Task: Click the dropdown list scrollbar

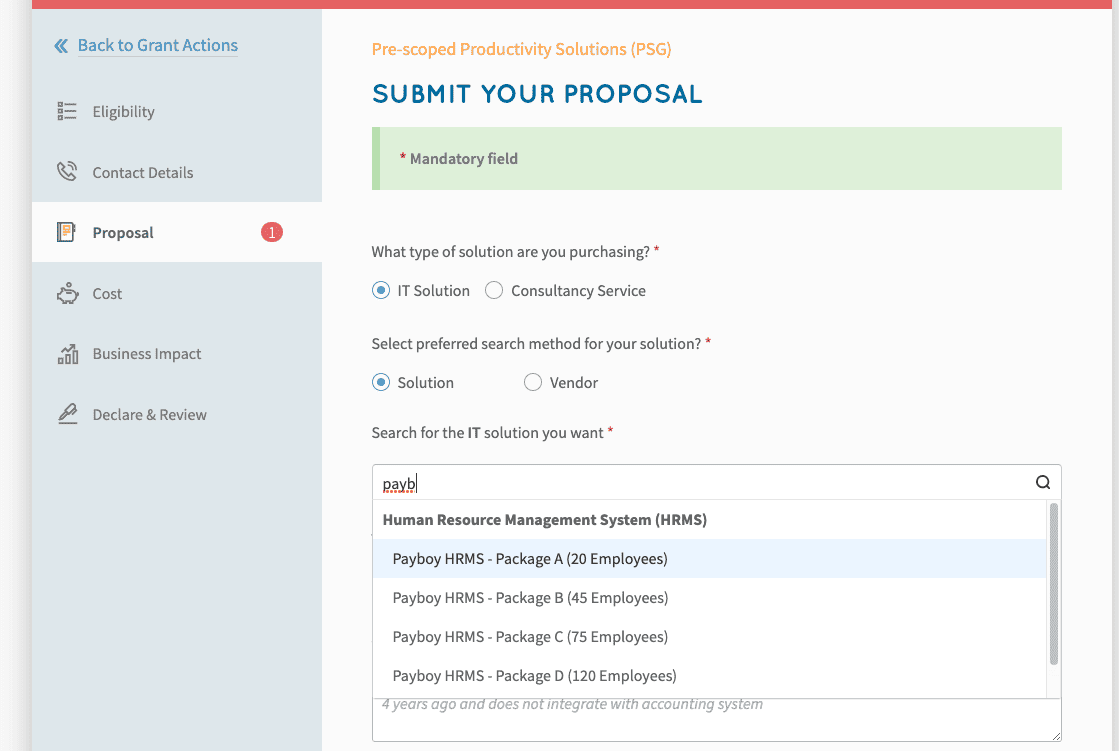Action: pyautogui.click(x=1053, y=585)
